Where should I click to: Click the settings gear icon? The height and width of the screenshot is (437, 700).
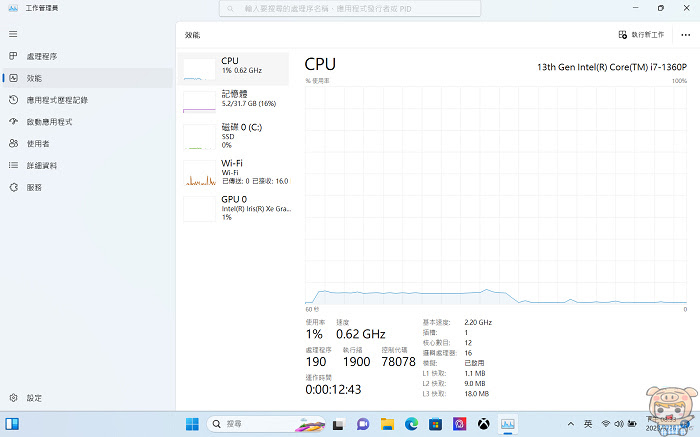coord(13,398)
